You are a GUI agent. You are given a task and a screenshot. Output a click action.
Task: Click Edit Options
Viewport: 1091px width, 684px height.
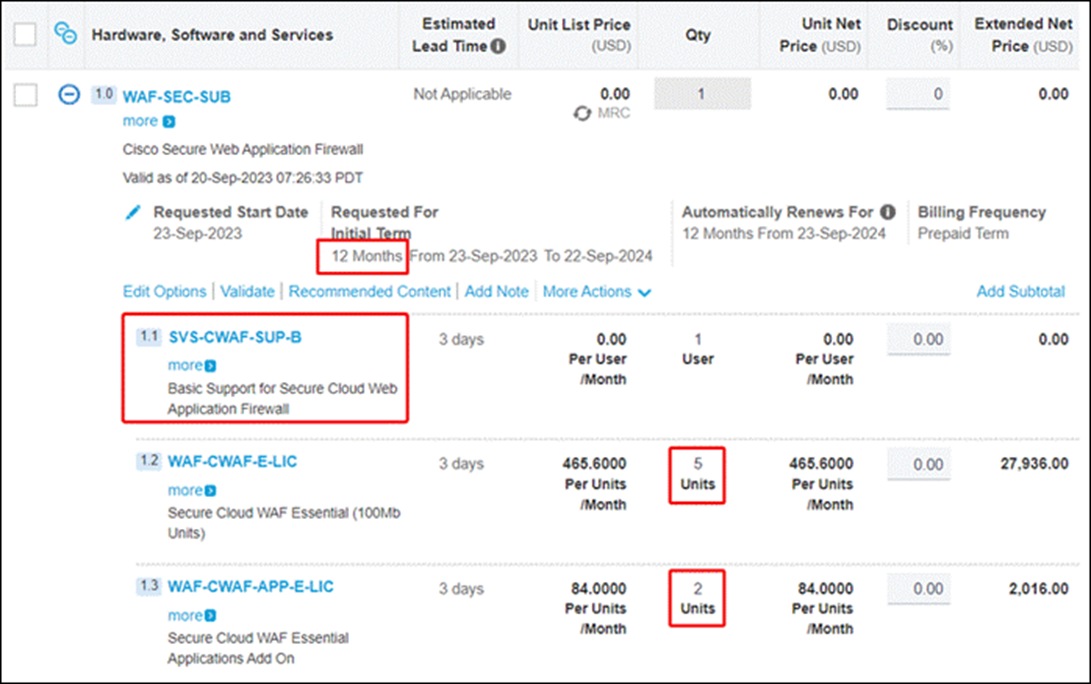pos(164,292)
